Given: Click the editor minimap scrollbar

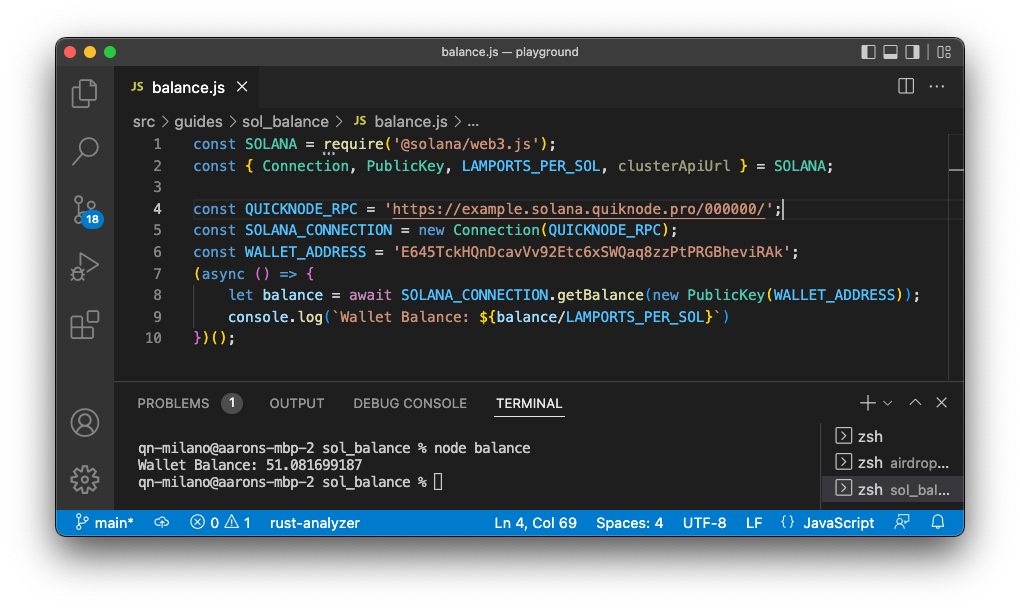Looking at the screenshot, I should [x=956, y=257].
